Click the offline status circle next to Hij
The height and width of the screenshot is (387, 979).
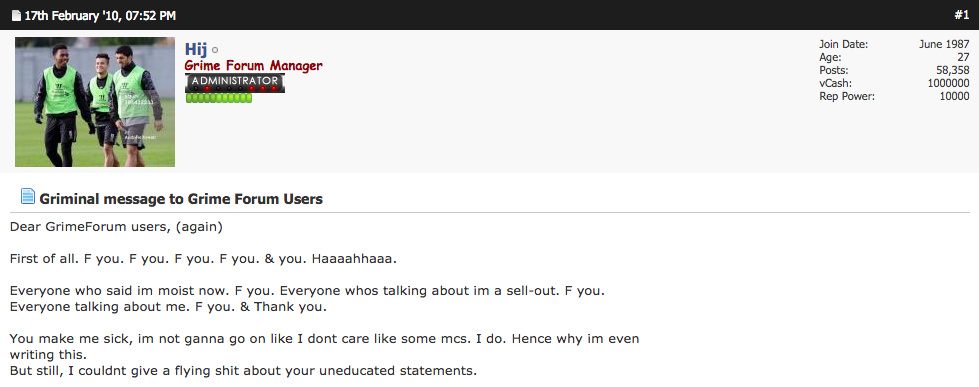click(215, 50)
